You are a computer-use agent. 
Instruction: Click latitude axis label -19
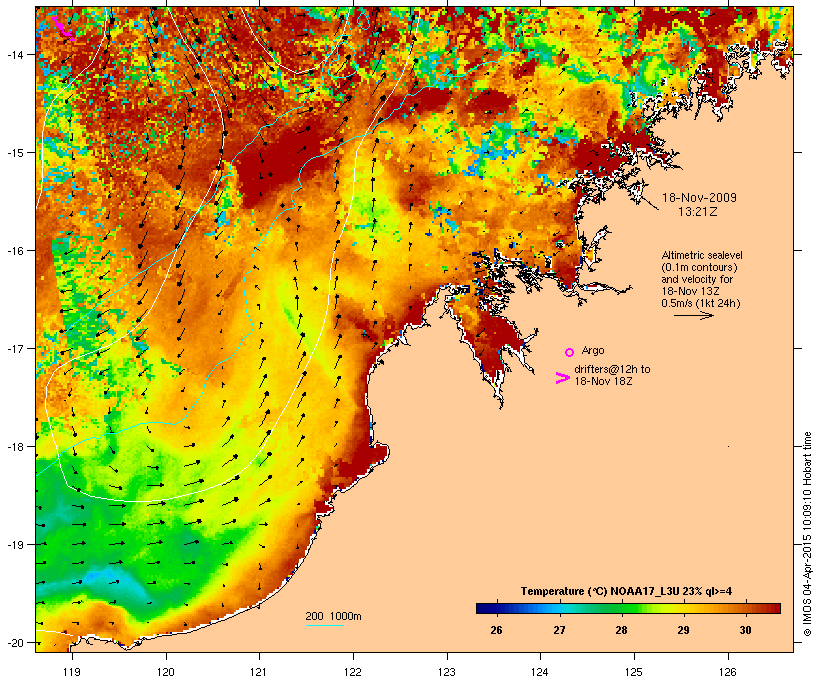click(14, 545)
